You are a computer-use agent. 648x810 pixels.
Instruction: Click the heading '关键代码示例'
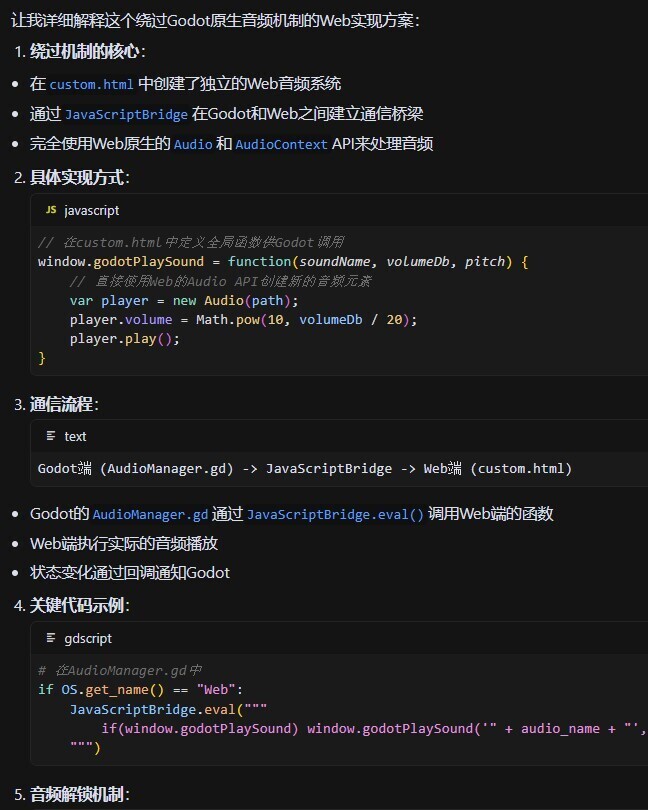(76, 605)
